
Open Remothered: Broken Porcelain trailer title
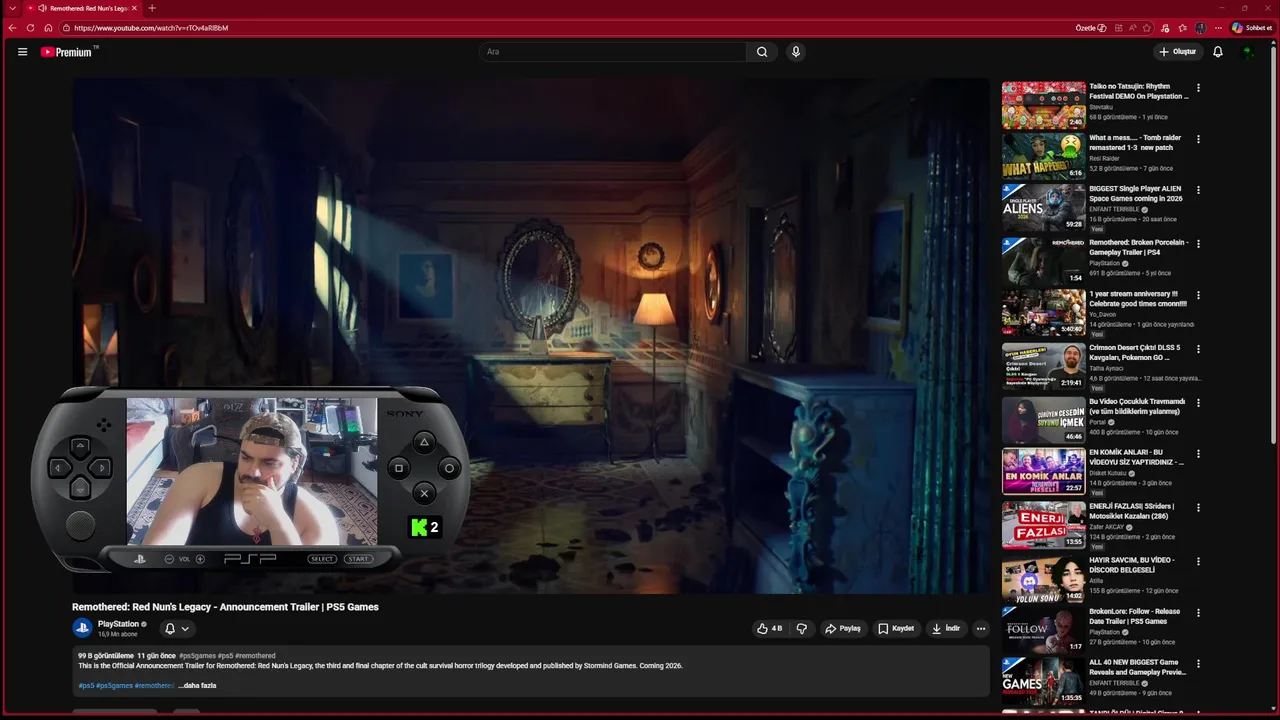1139,247
